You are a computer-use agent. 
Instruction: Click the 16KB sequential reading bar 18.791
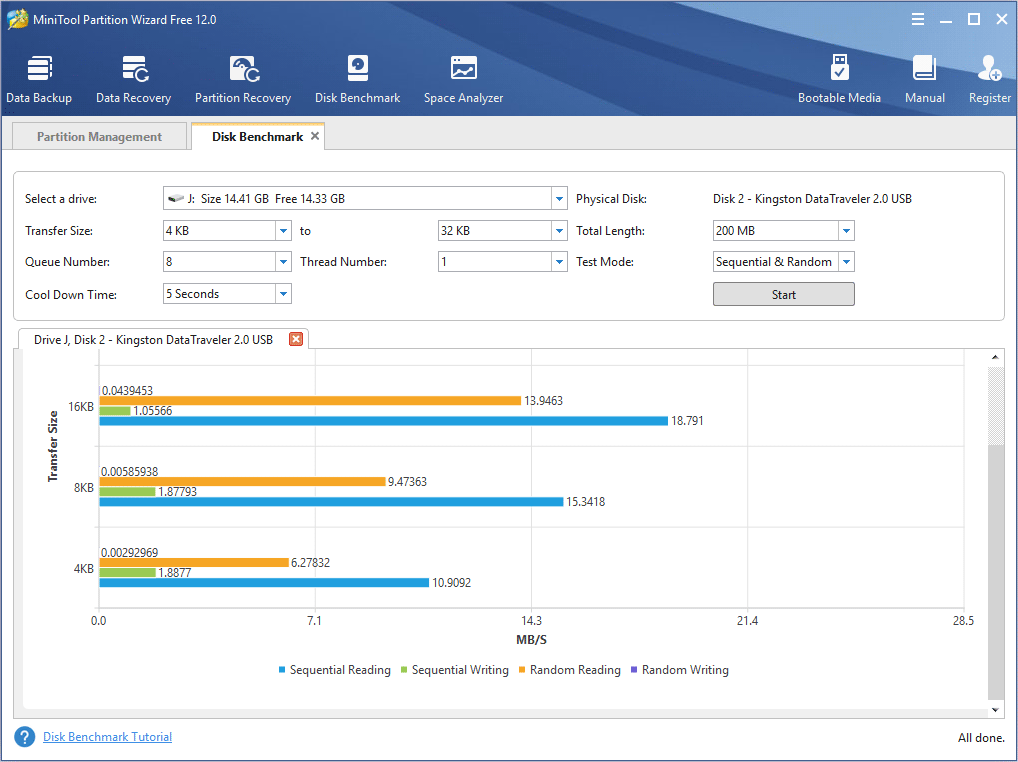click(384, 421)
